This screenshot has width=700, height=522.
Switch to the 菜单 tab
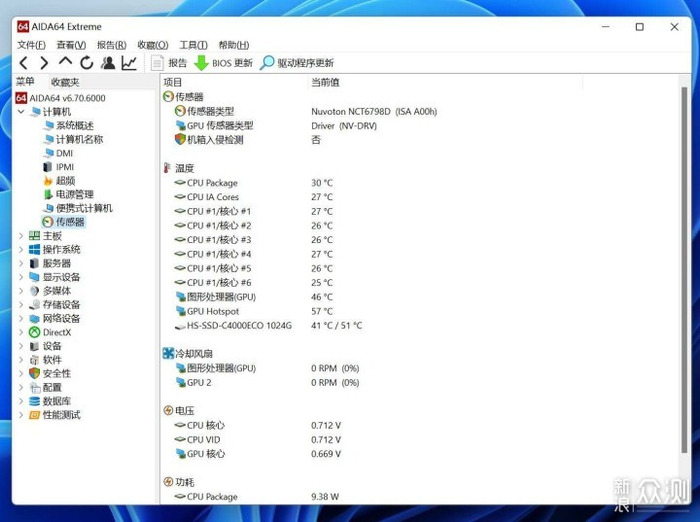tap(25, 82)
